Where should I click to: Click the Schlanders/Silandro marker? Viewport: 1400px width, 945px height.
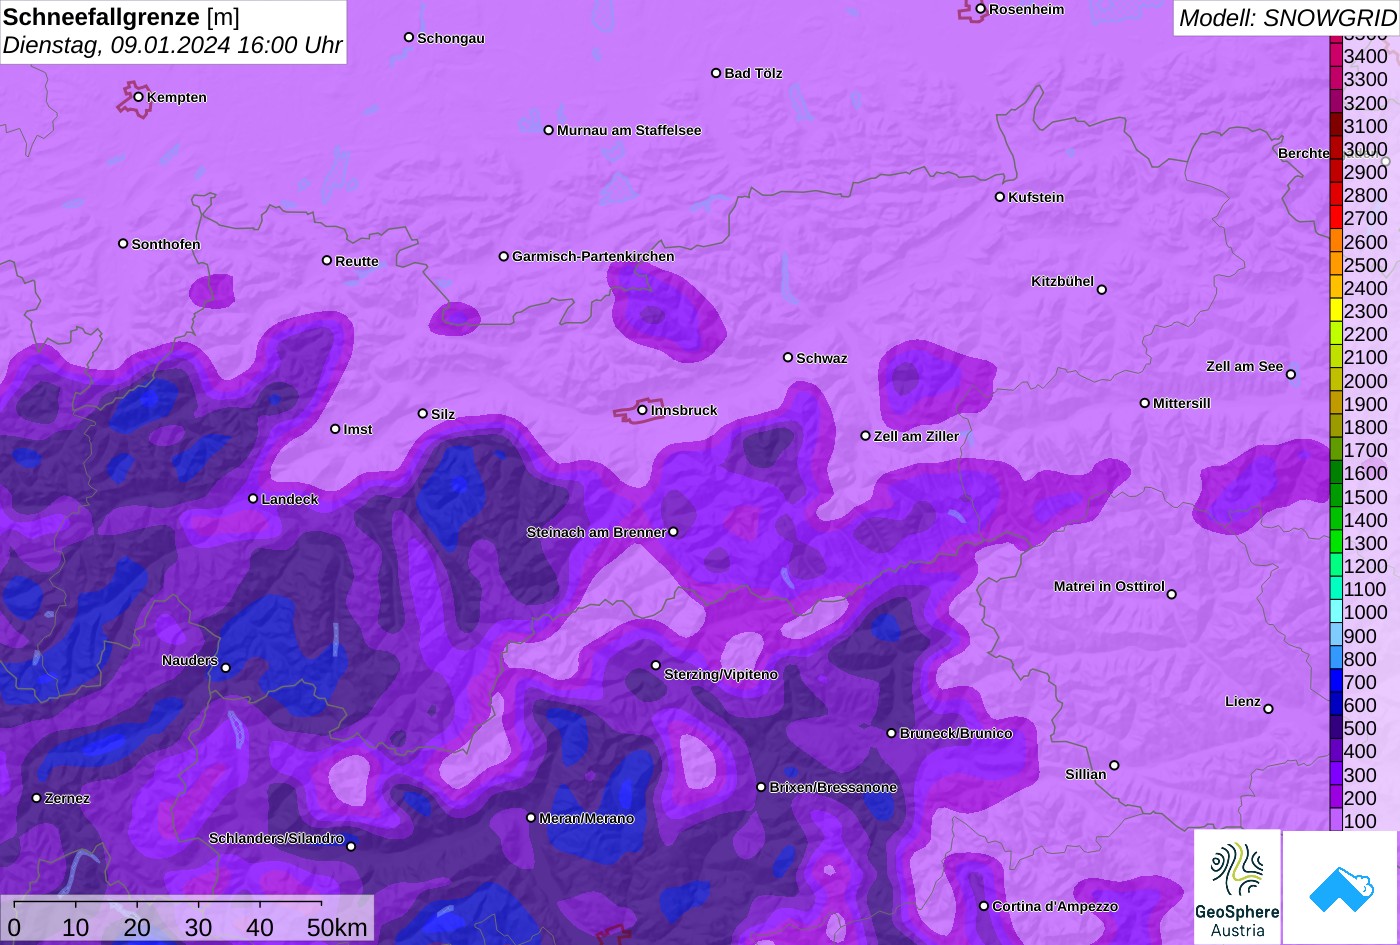click(x=350, y=846)
